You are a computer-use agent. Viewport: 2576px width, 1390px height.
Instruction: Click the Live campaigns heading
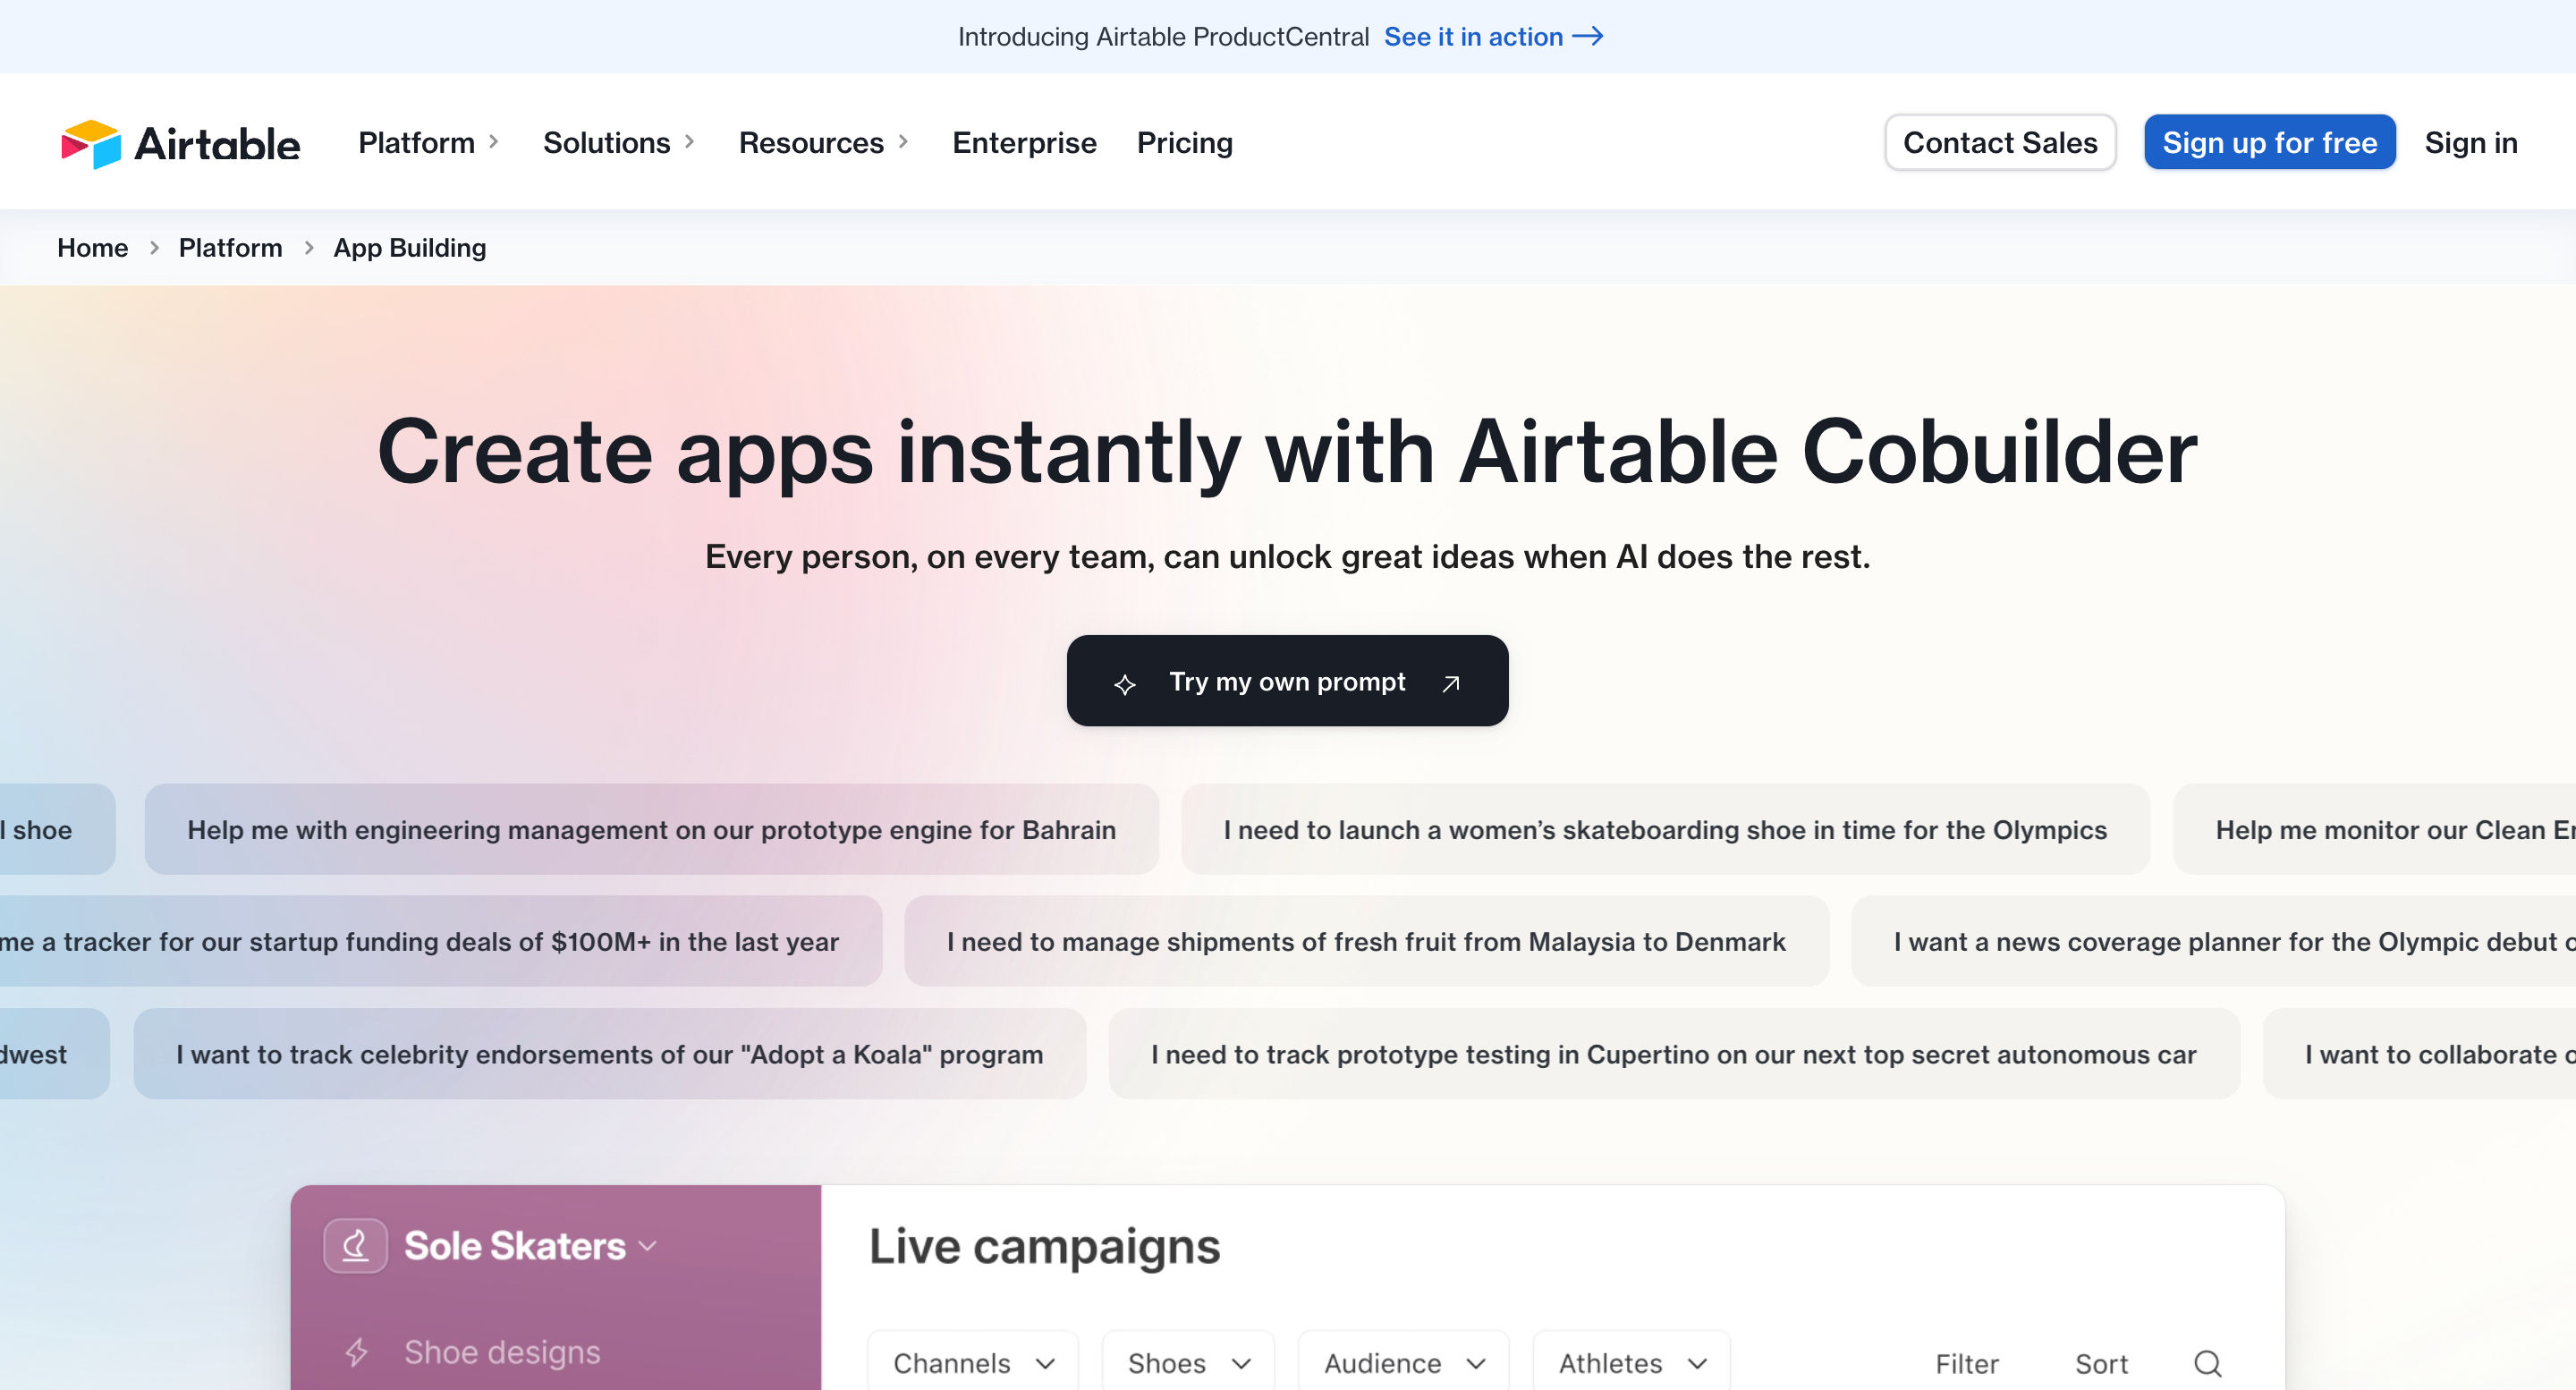click(1044, 1246)
